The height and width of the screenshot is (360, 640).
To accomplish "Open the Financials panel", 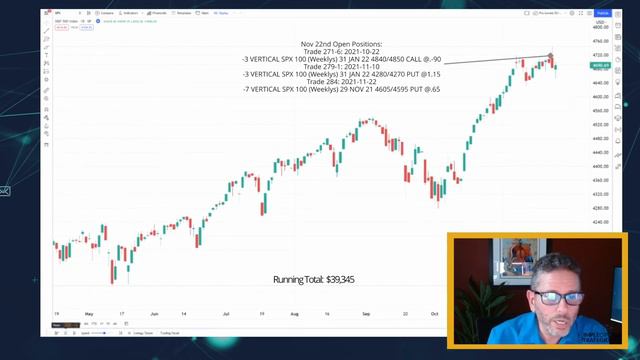I will click(x=157, y=13).
